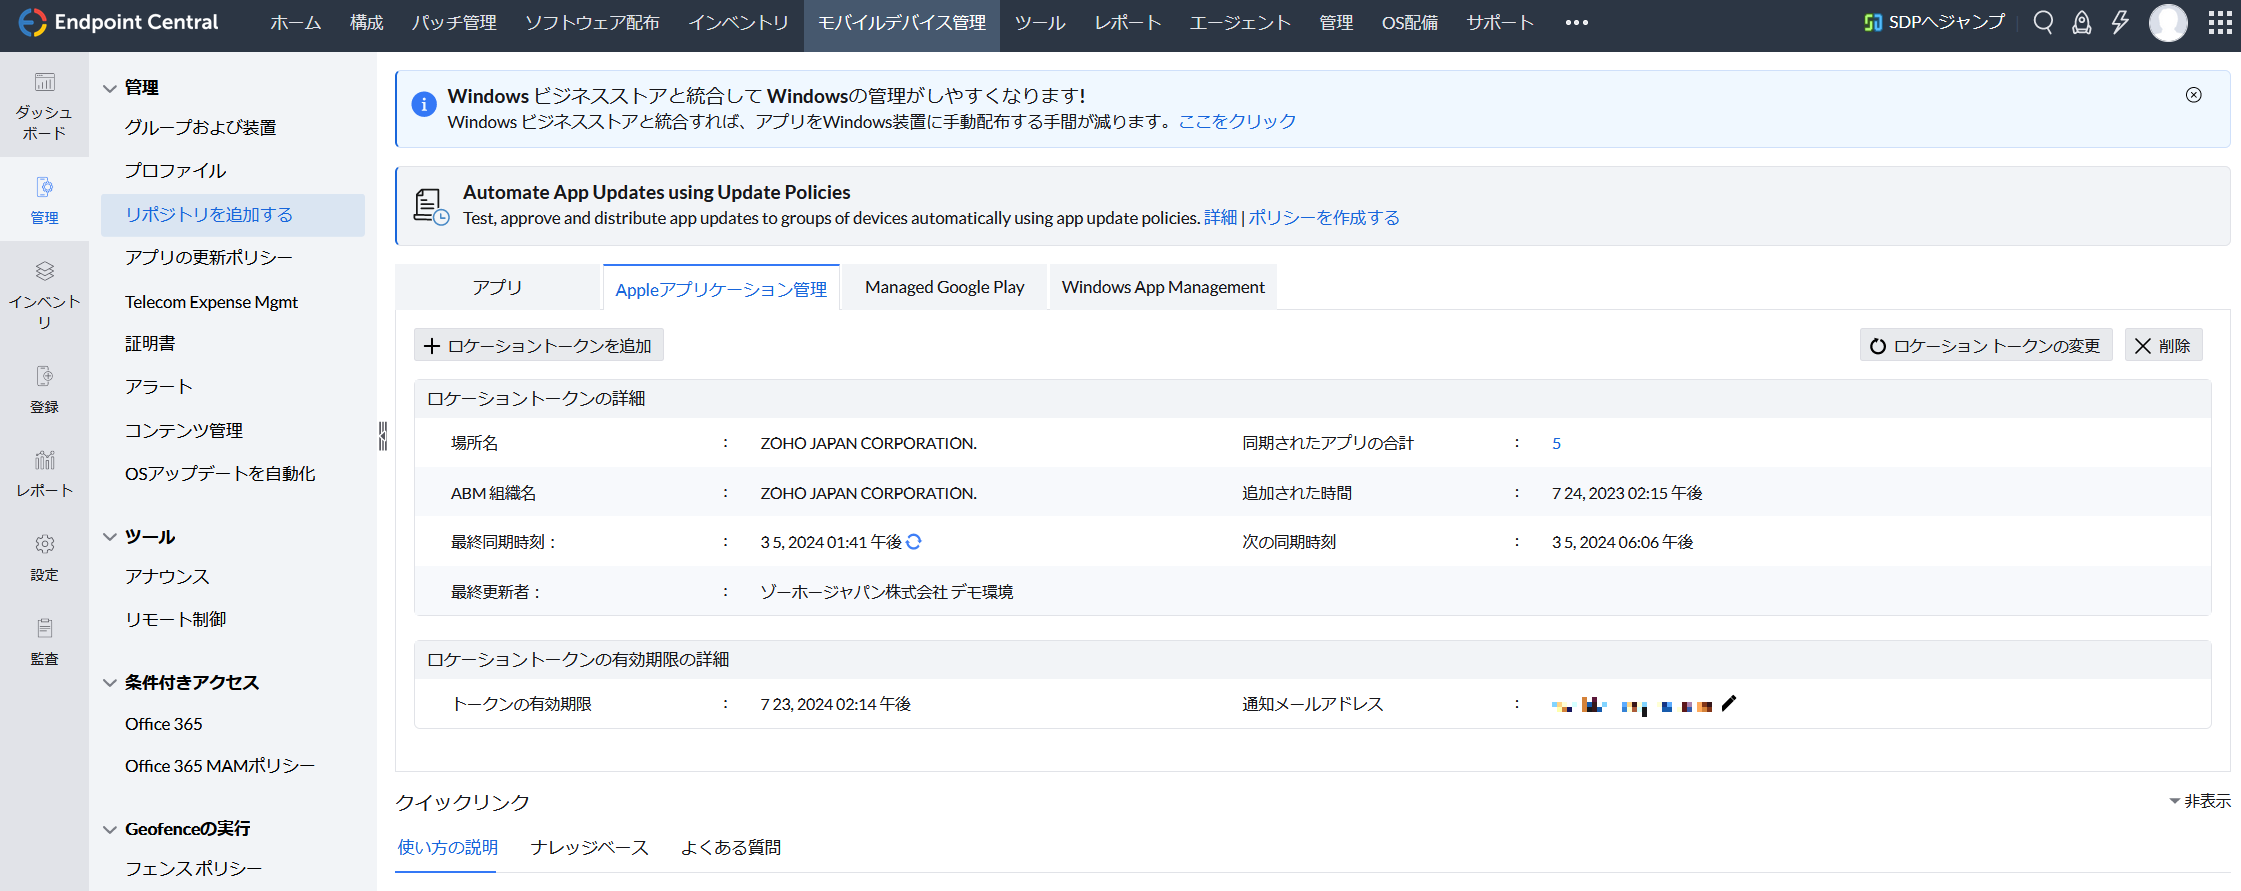Collapse the 管理 section in navigation

[110, 88]
